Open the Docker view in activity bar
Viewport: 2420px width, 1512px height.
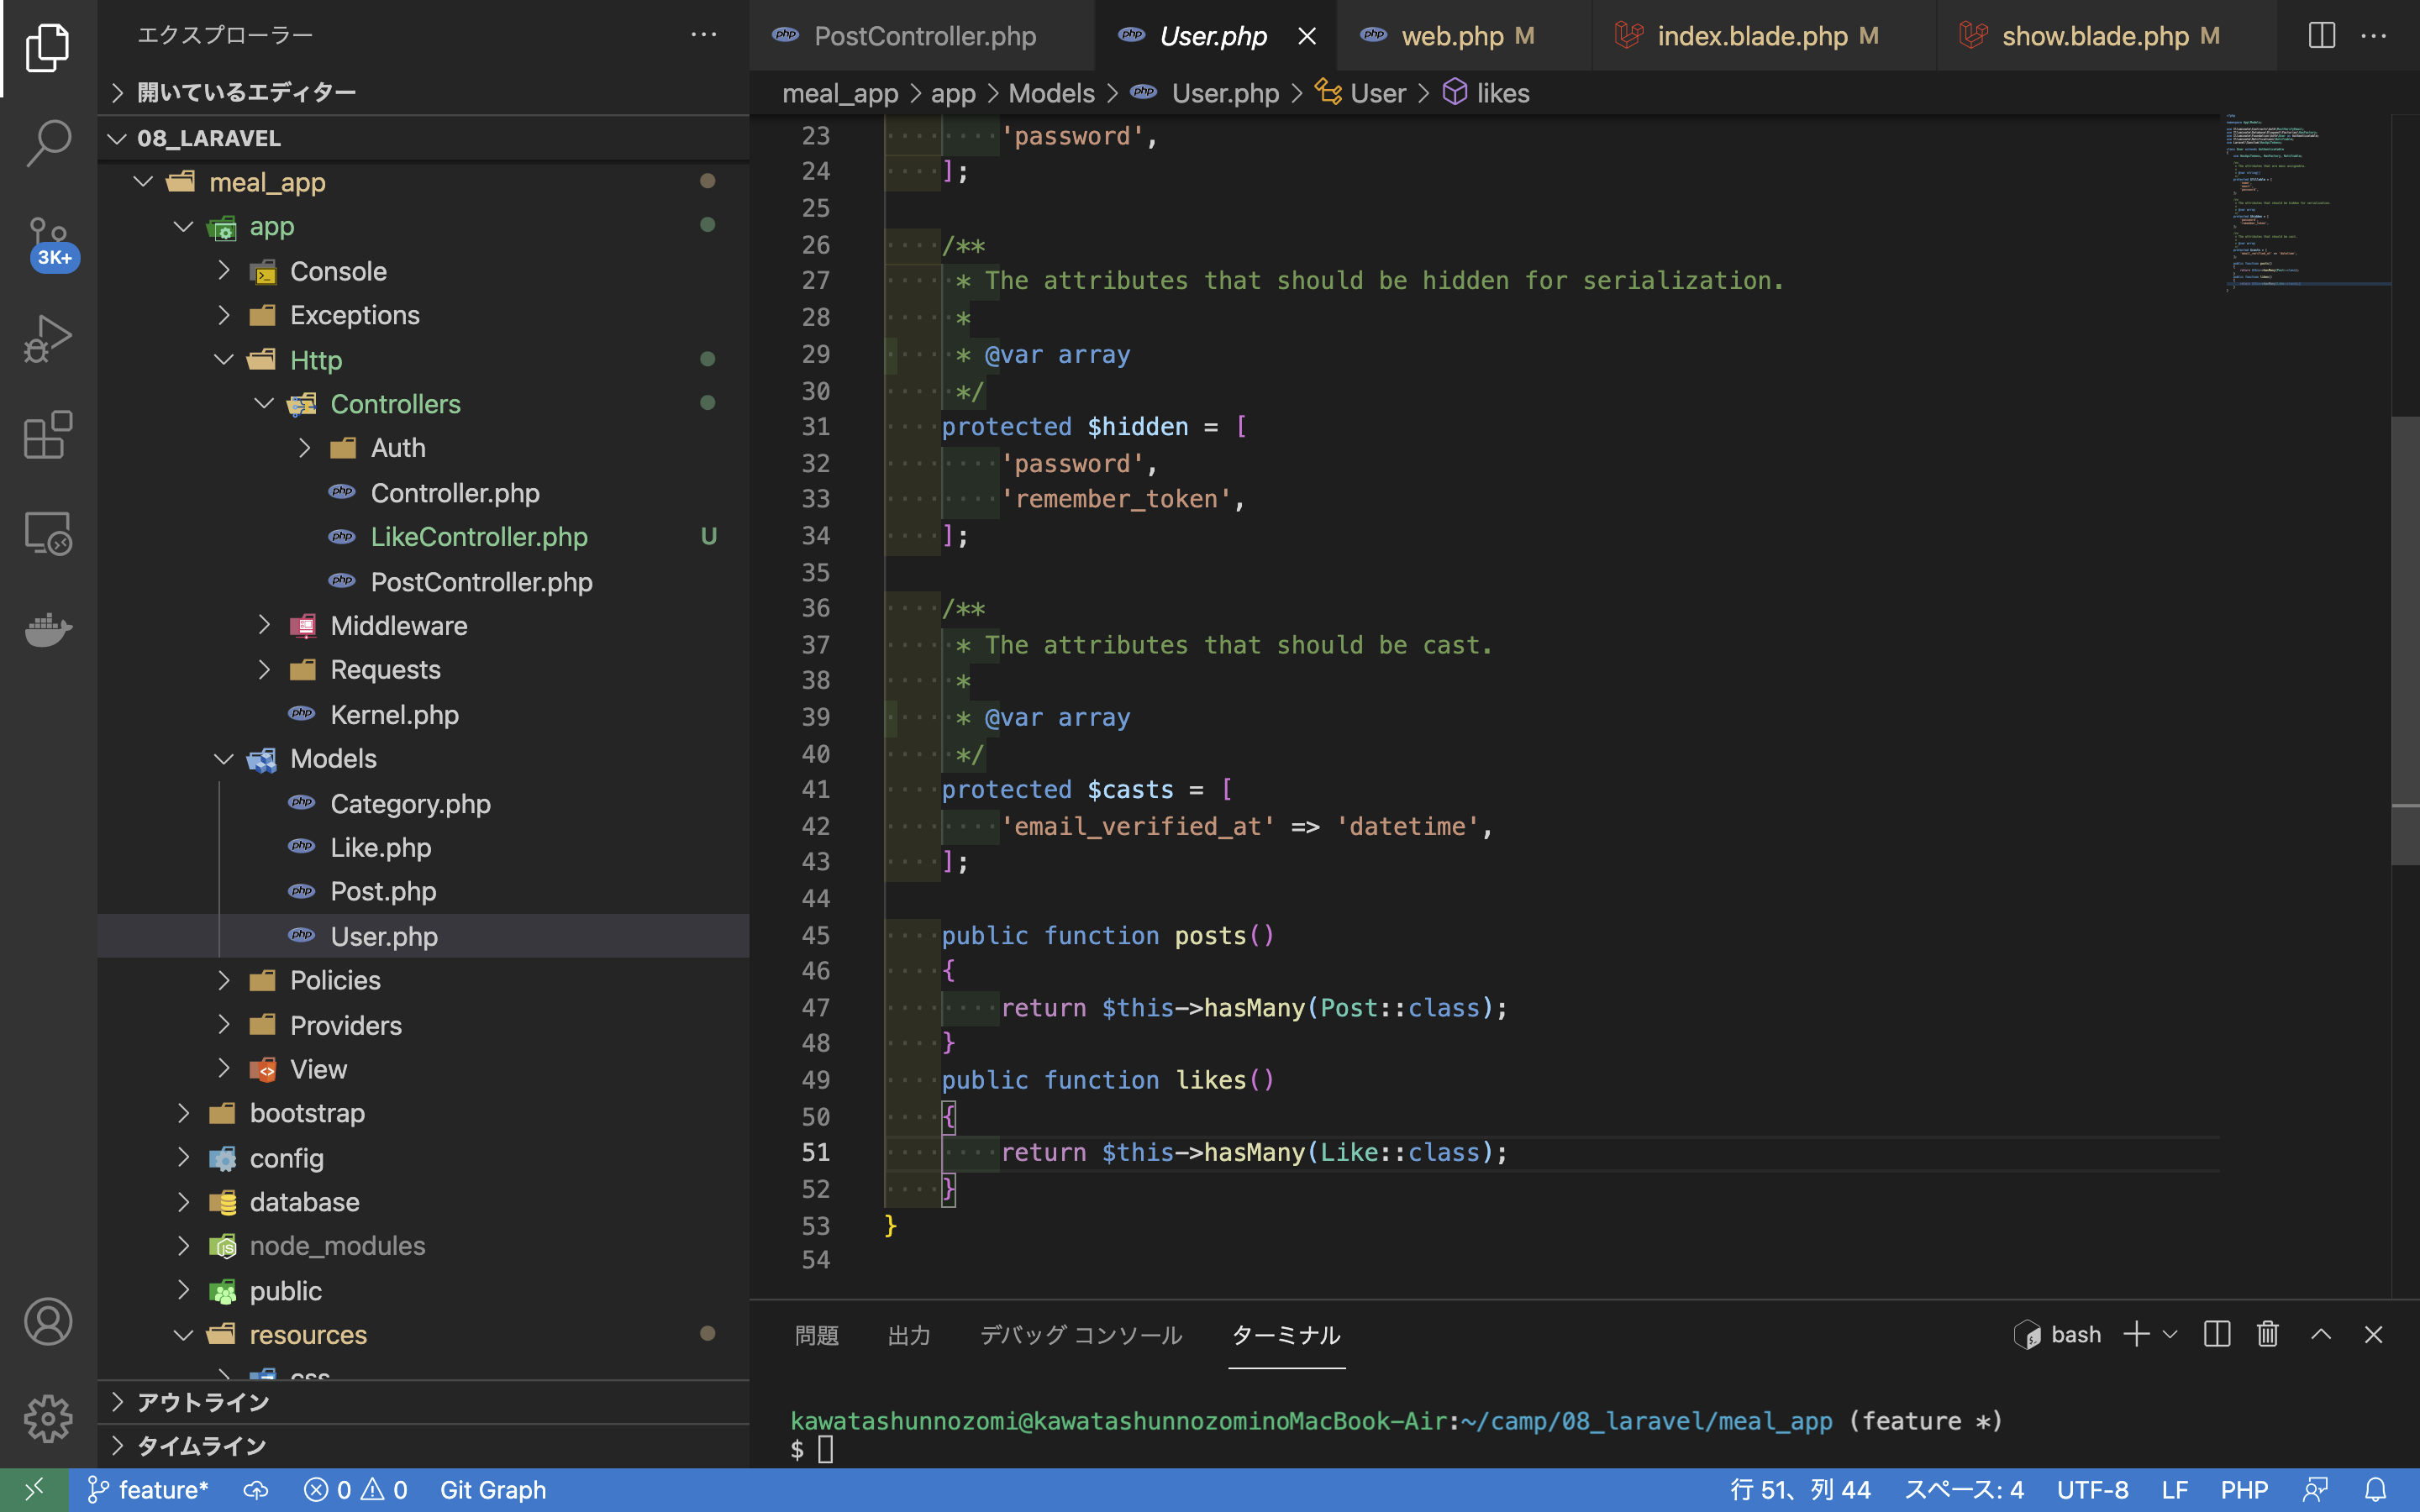pos(47,630)
